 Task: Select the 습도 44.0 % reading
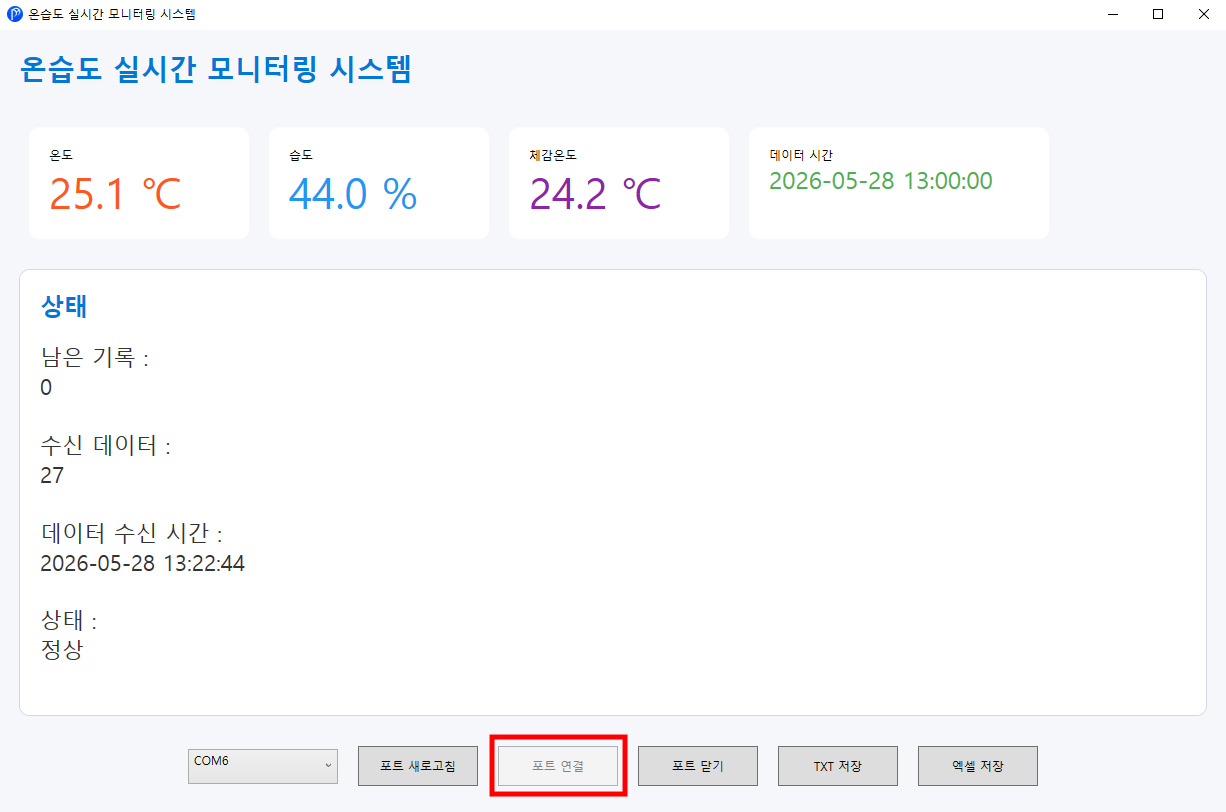coord(353,194)
